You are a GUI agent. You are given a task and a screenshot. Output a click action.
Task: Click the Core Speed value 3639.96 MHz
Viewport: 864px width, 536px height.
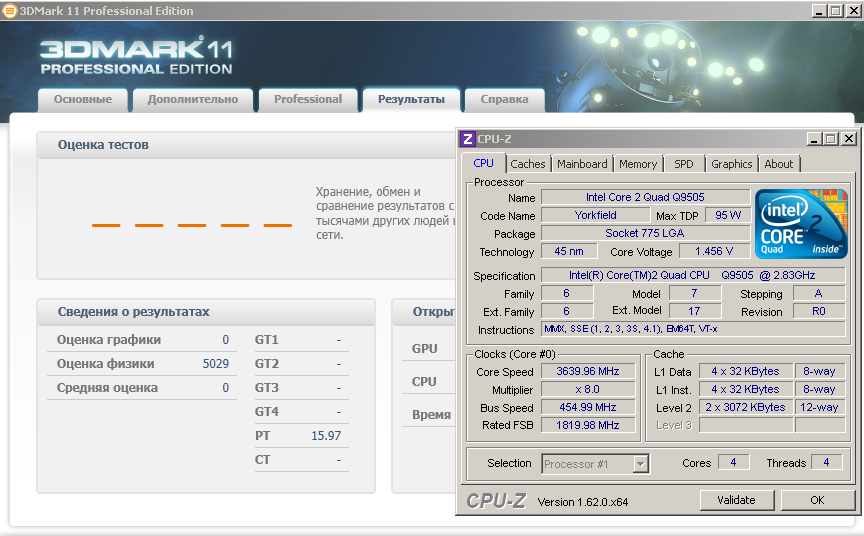(588, 371)
